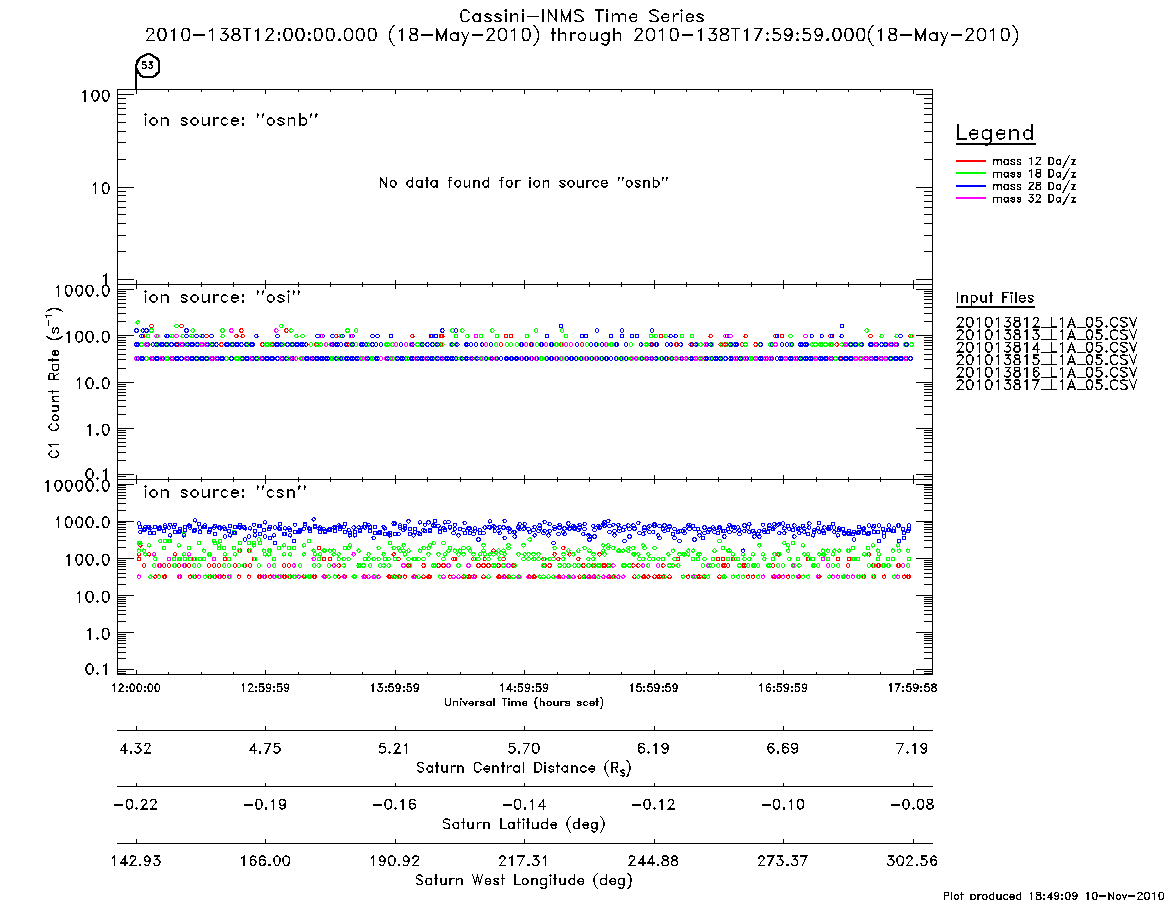The height and width of the screenshot is (900, 1165).
Task: Click the Saturn Central Distance axis label
Action: [524, 768]
